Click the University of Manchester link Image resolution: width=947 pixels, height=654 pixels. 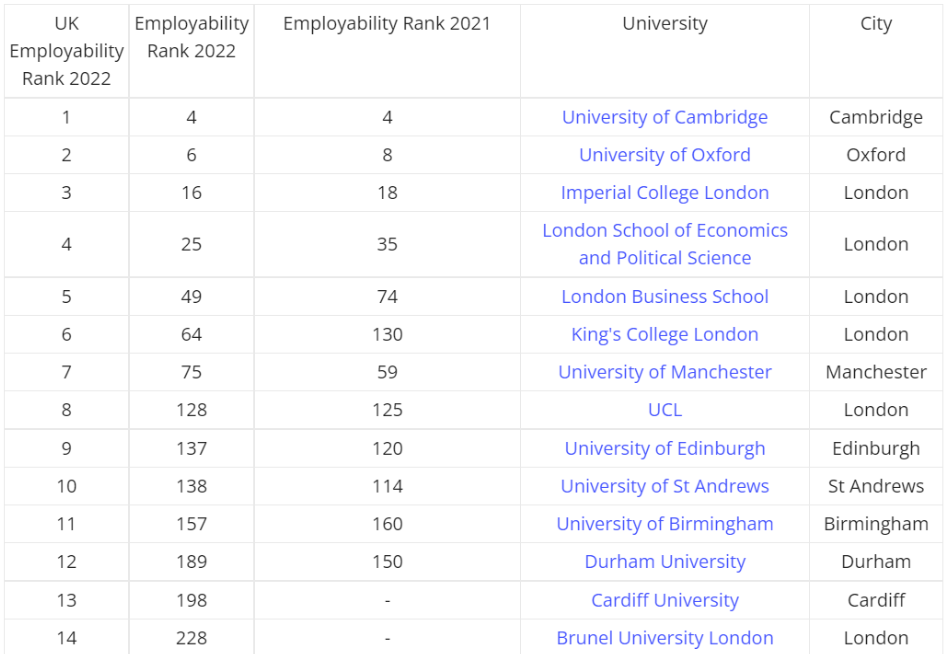[x=664, y=372]
